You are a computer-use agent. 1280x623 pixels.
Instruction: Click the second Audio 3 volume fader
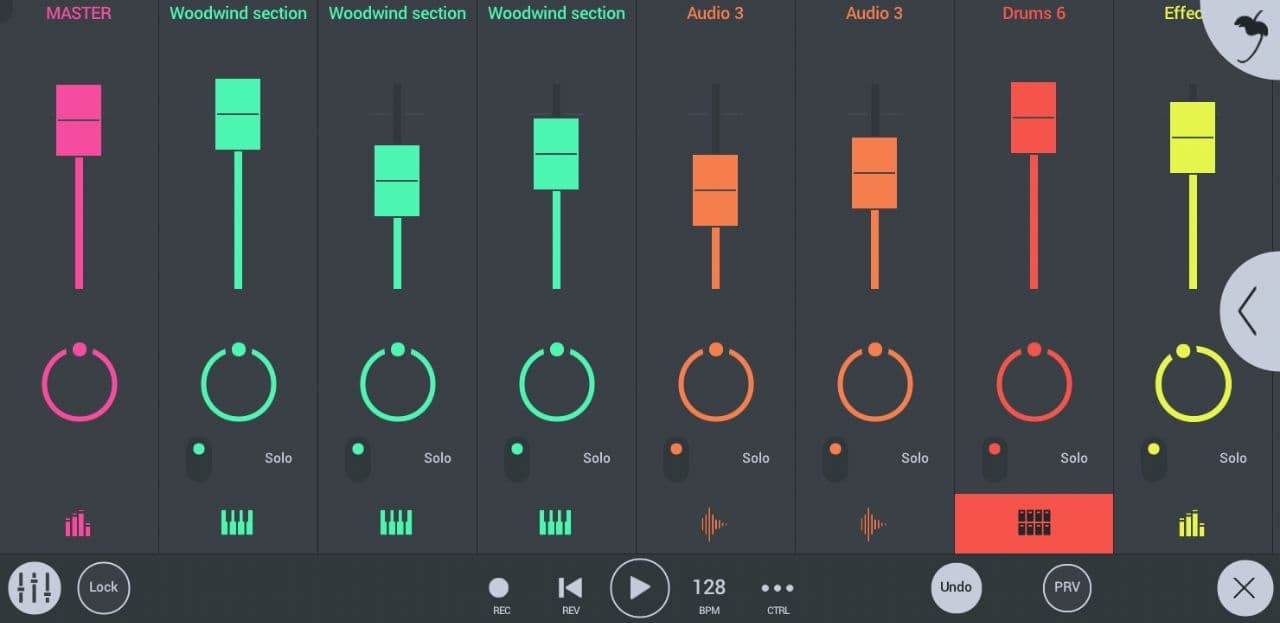pyautogui.click(x=874, y=173)
